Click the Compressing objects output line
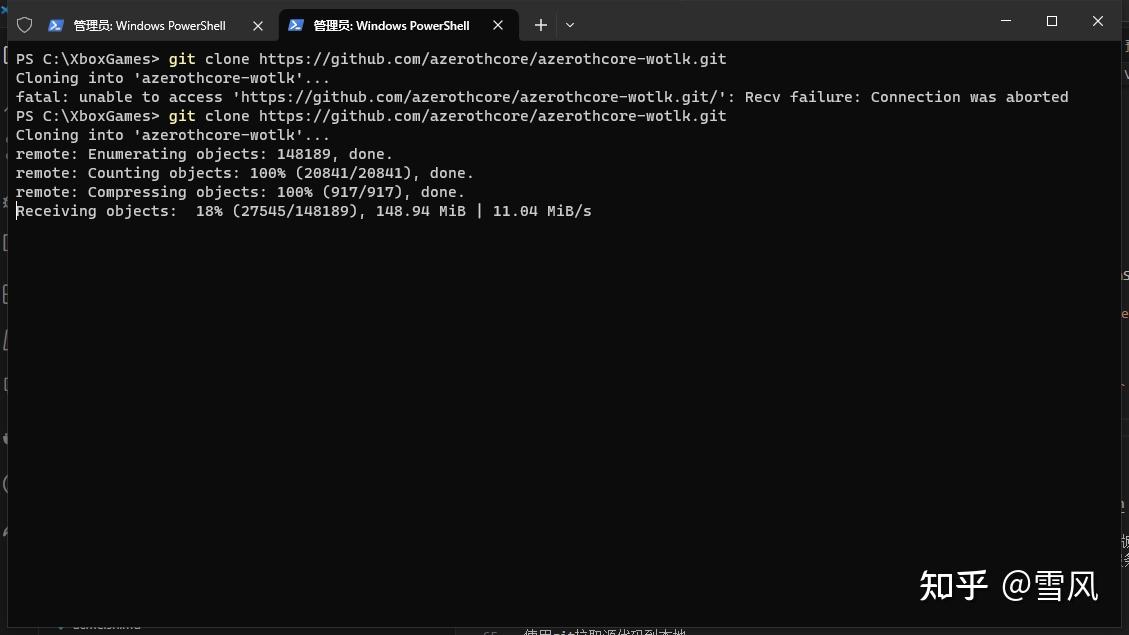 240,192
